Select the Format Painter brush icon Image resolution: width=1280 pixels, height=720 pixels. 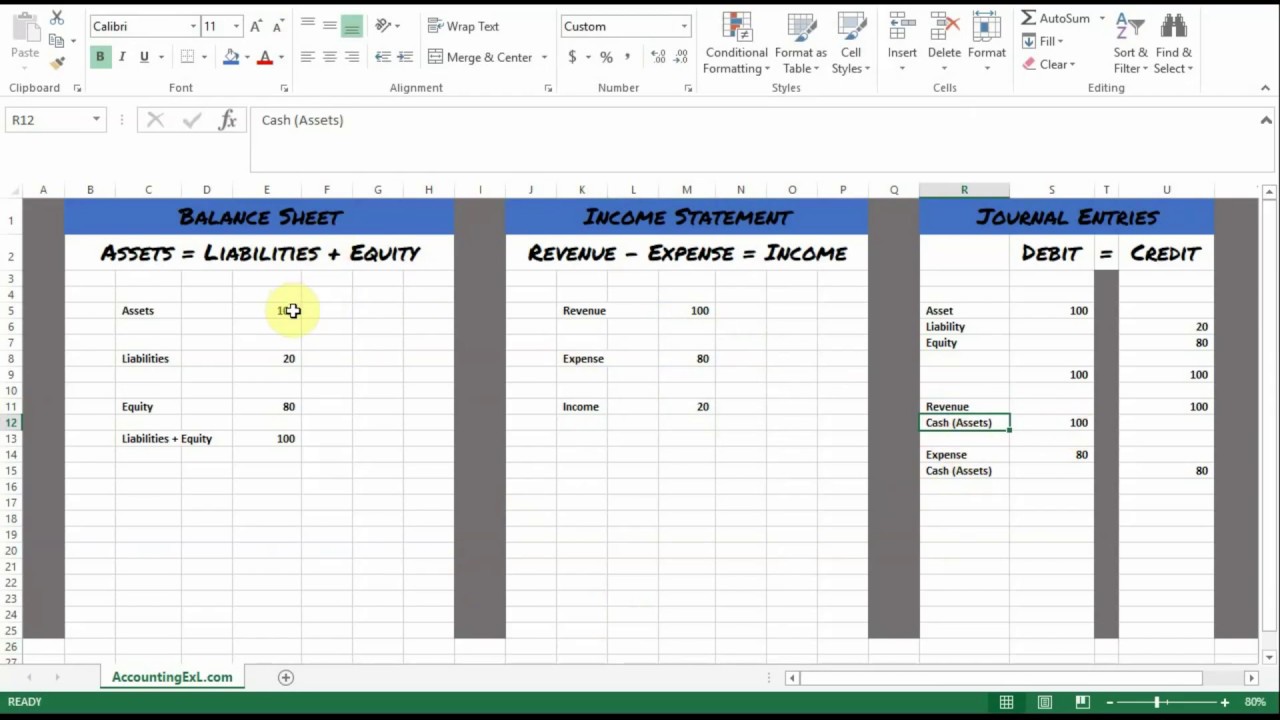[x=57, y=63]
